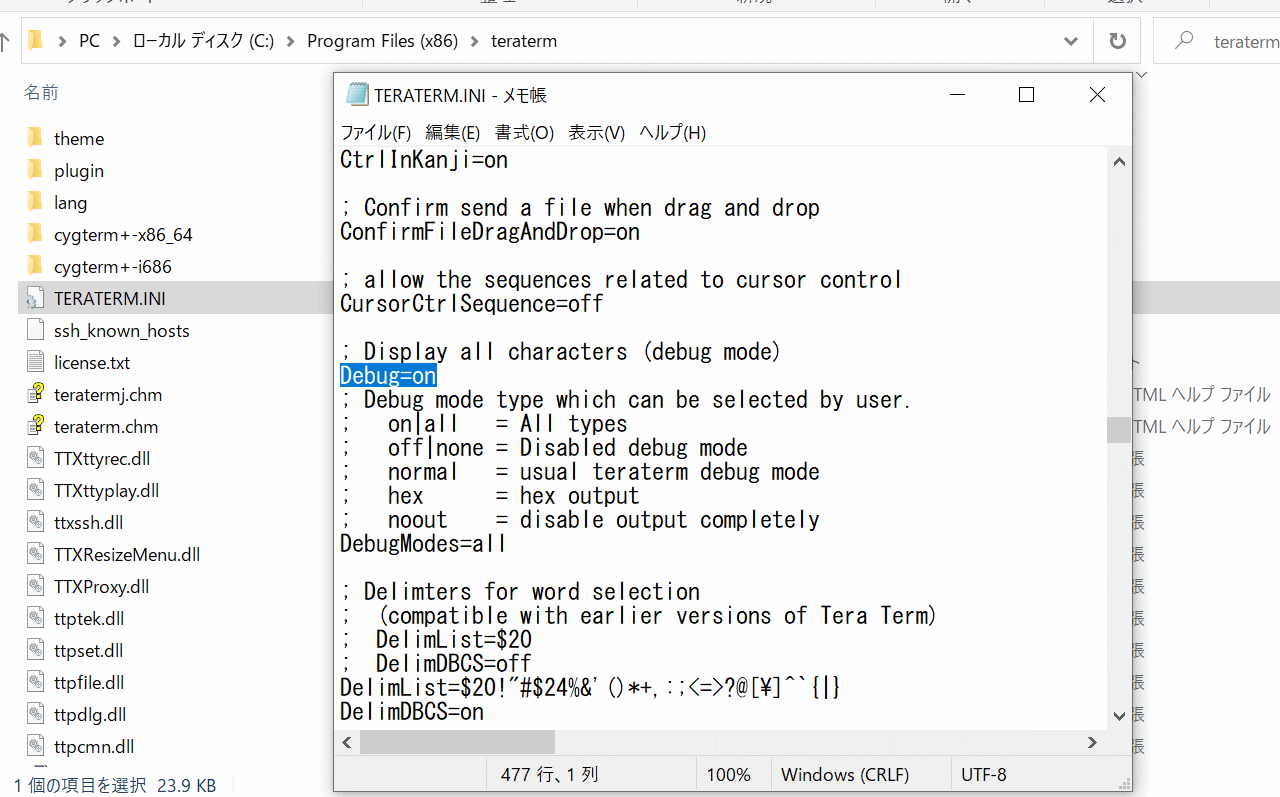Maximize the Notepad window
Viewport: 1280px width, 797px height.
pyautogui.click(x=1026, y=95)
